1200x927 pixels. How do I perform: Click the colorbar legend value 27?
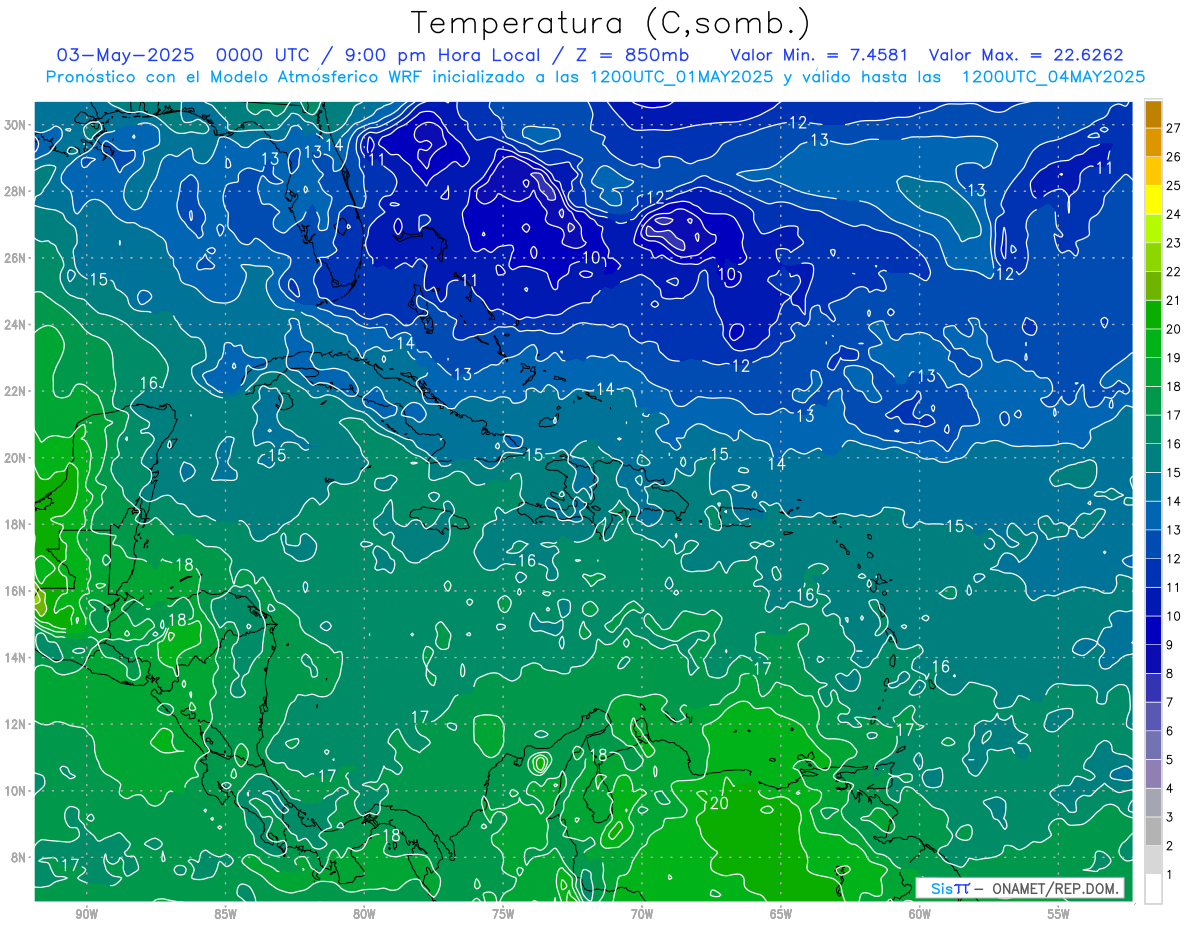(x=1174, y=128)
